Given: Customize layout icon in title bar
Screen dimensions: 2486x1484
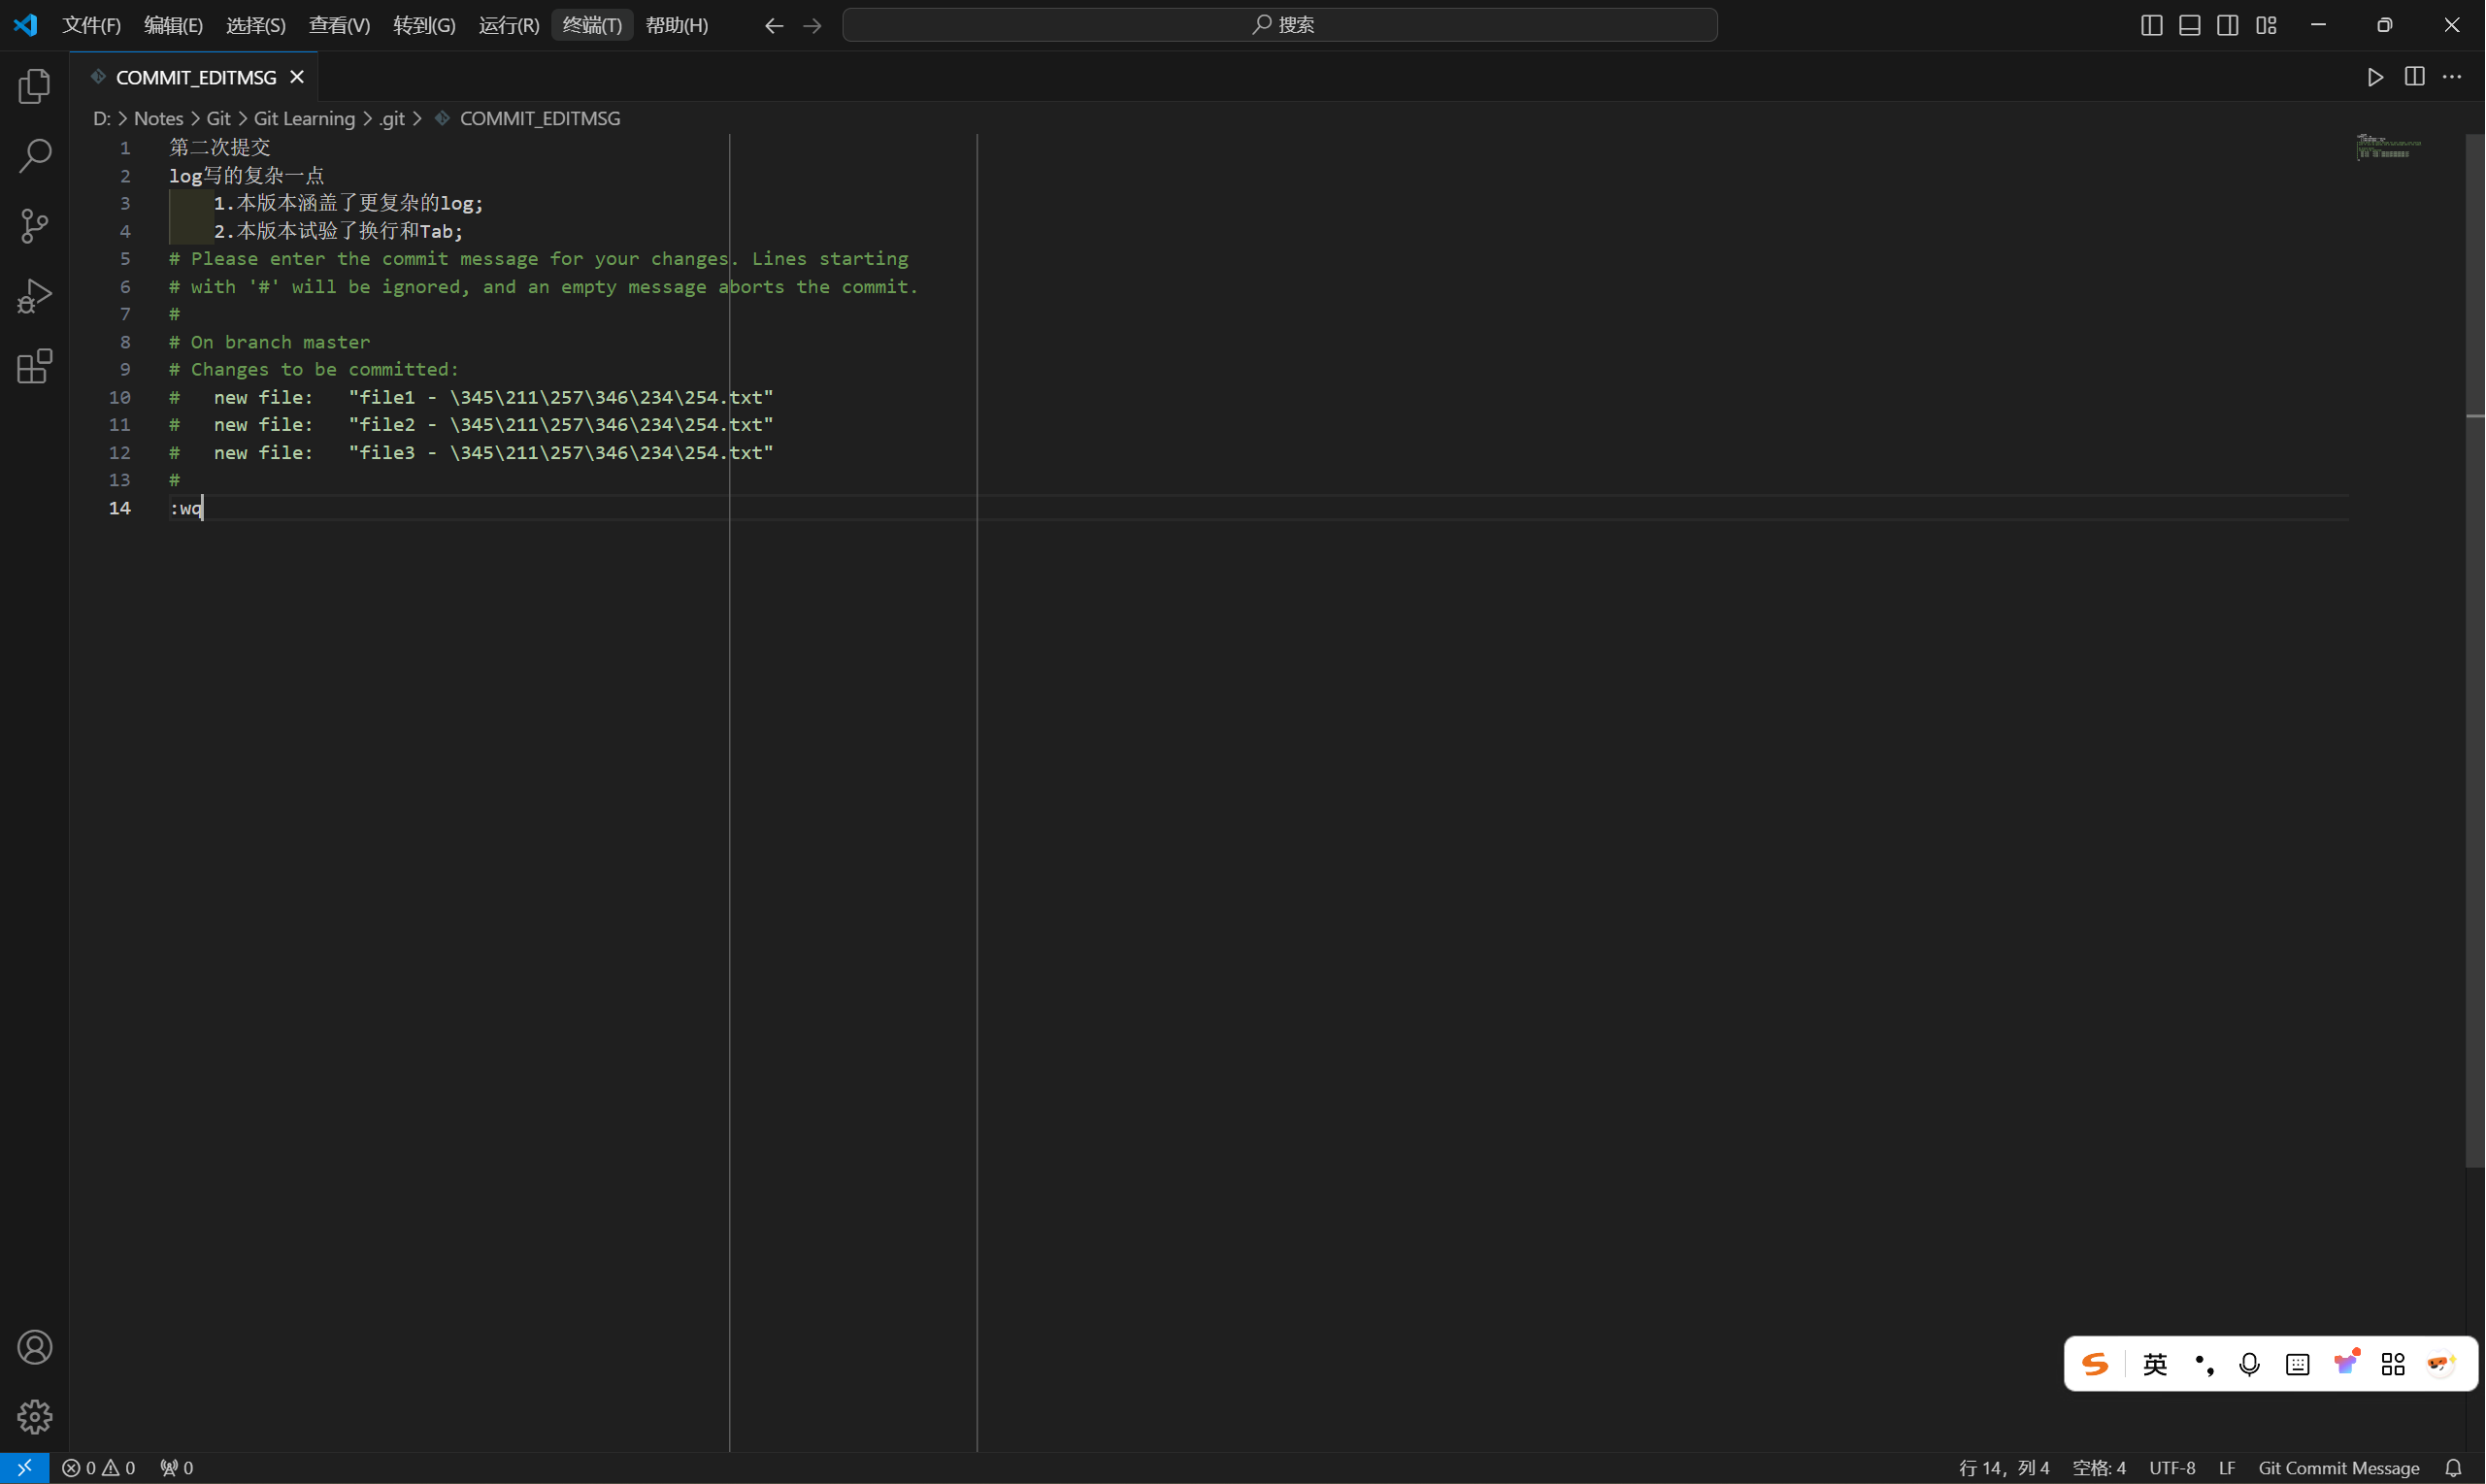Looking at the screenshot, I should click(x=2266, y=25).
